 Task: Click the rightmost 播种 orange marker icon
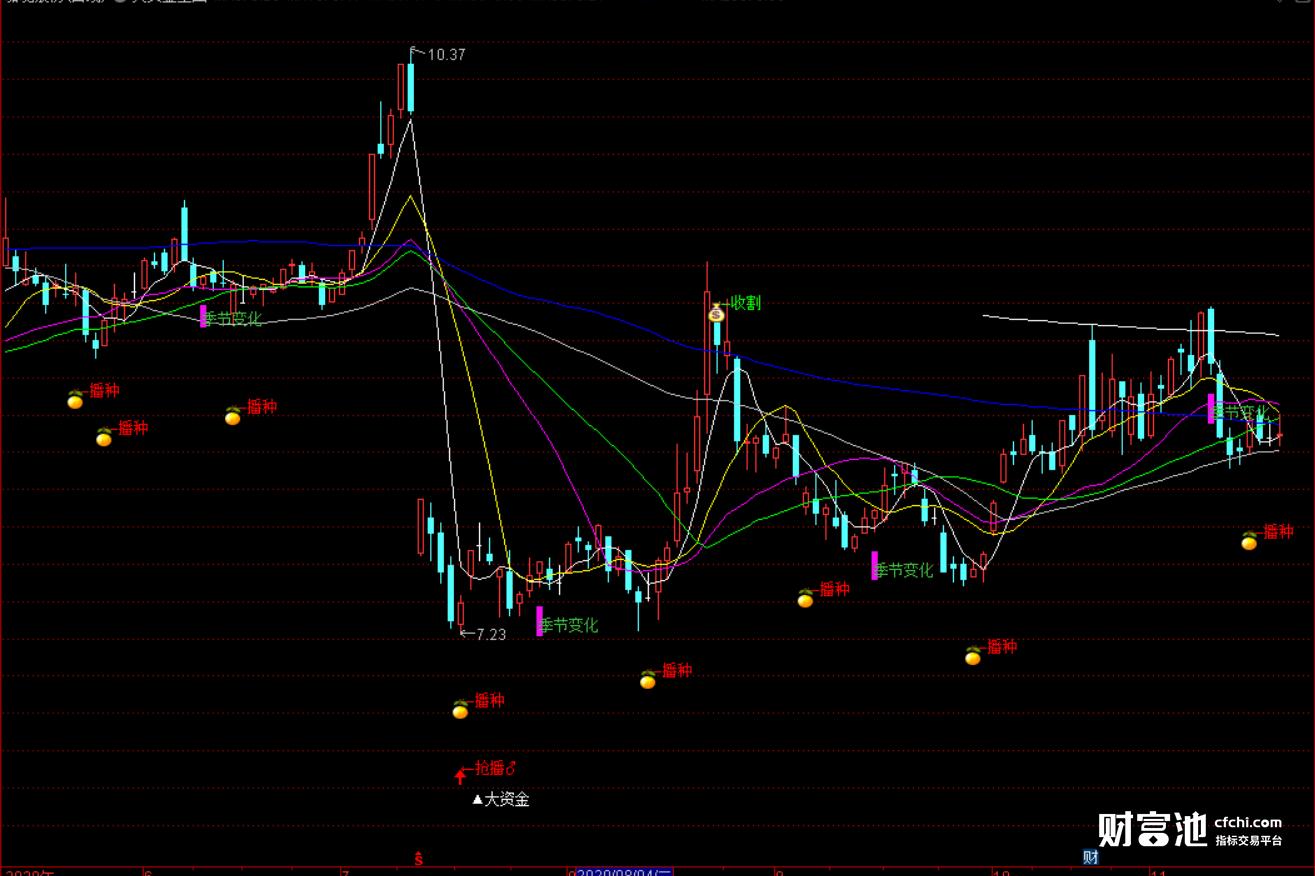pyautogui.click(x=1249, y=541)
